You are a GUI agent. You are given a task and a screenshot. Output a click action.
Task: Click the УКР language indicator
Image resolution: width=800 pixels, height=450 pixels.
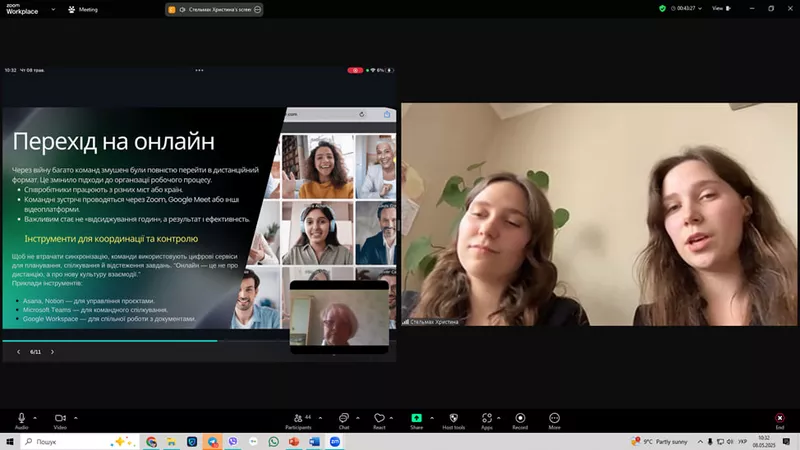pos(742,442)
